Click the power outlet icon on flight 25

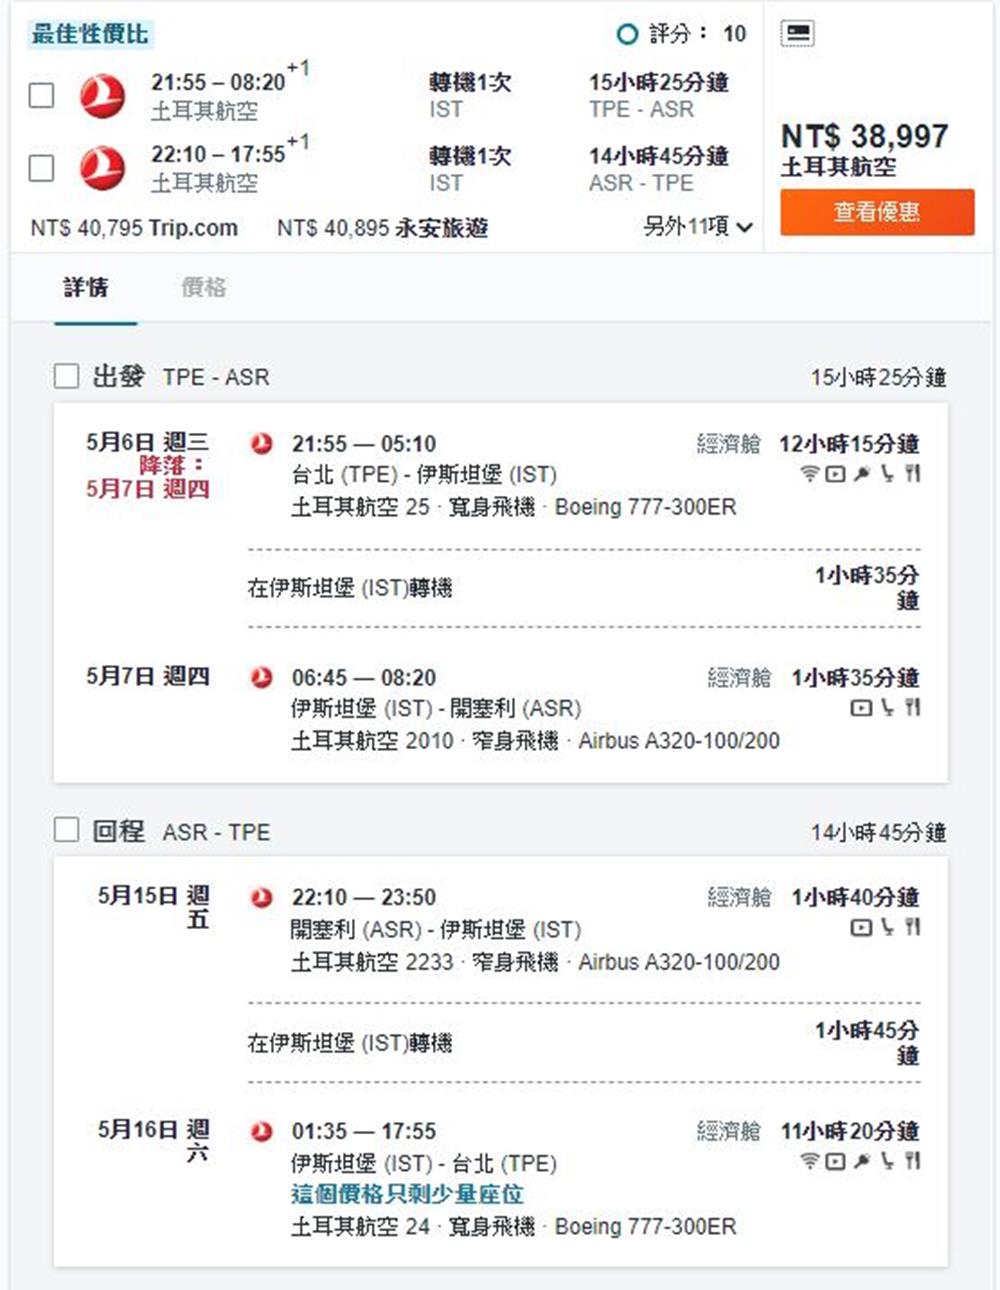pos(861,474)
